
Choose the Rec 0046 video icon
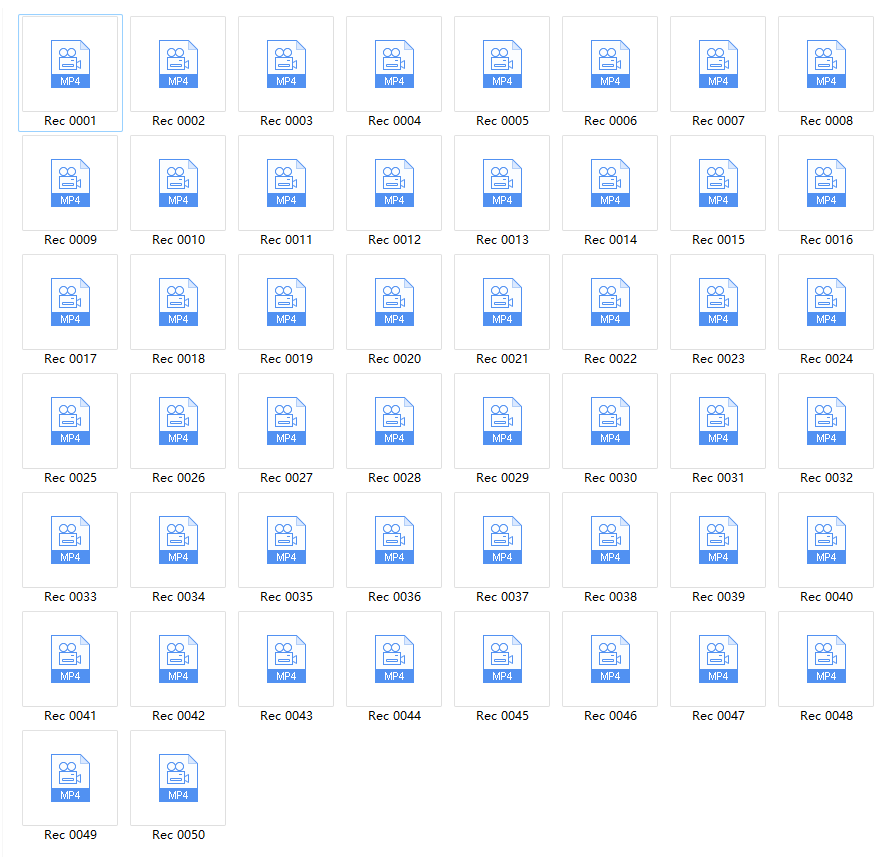610,659
